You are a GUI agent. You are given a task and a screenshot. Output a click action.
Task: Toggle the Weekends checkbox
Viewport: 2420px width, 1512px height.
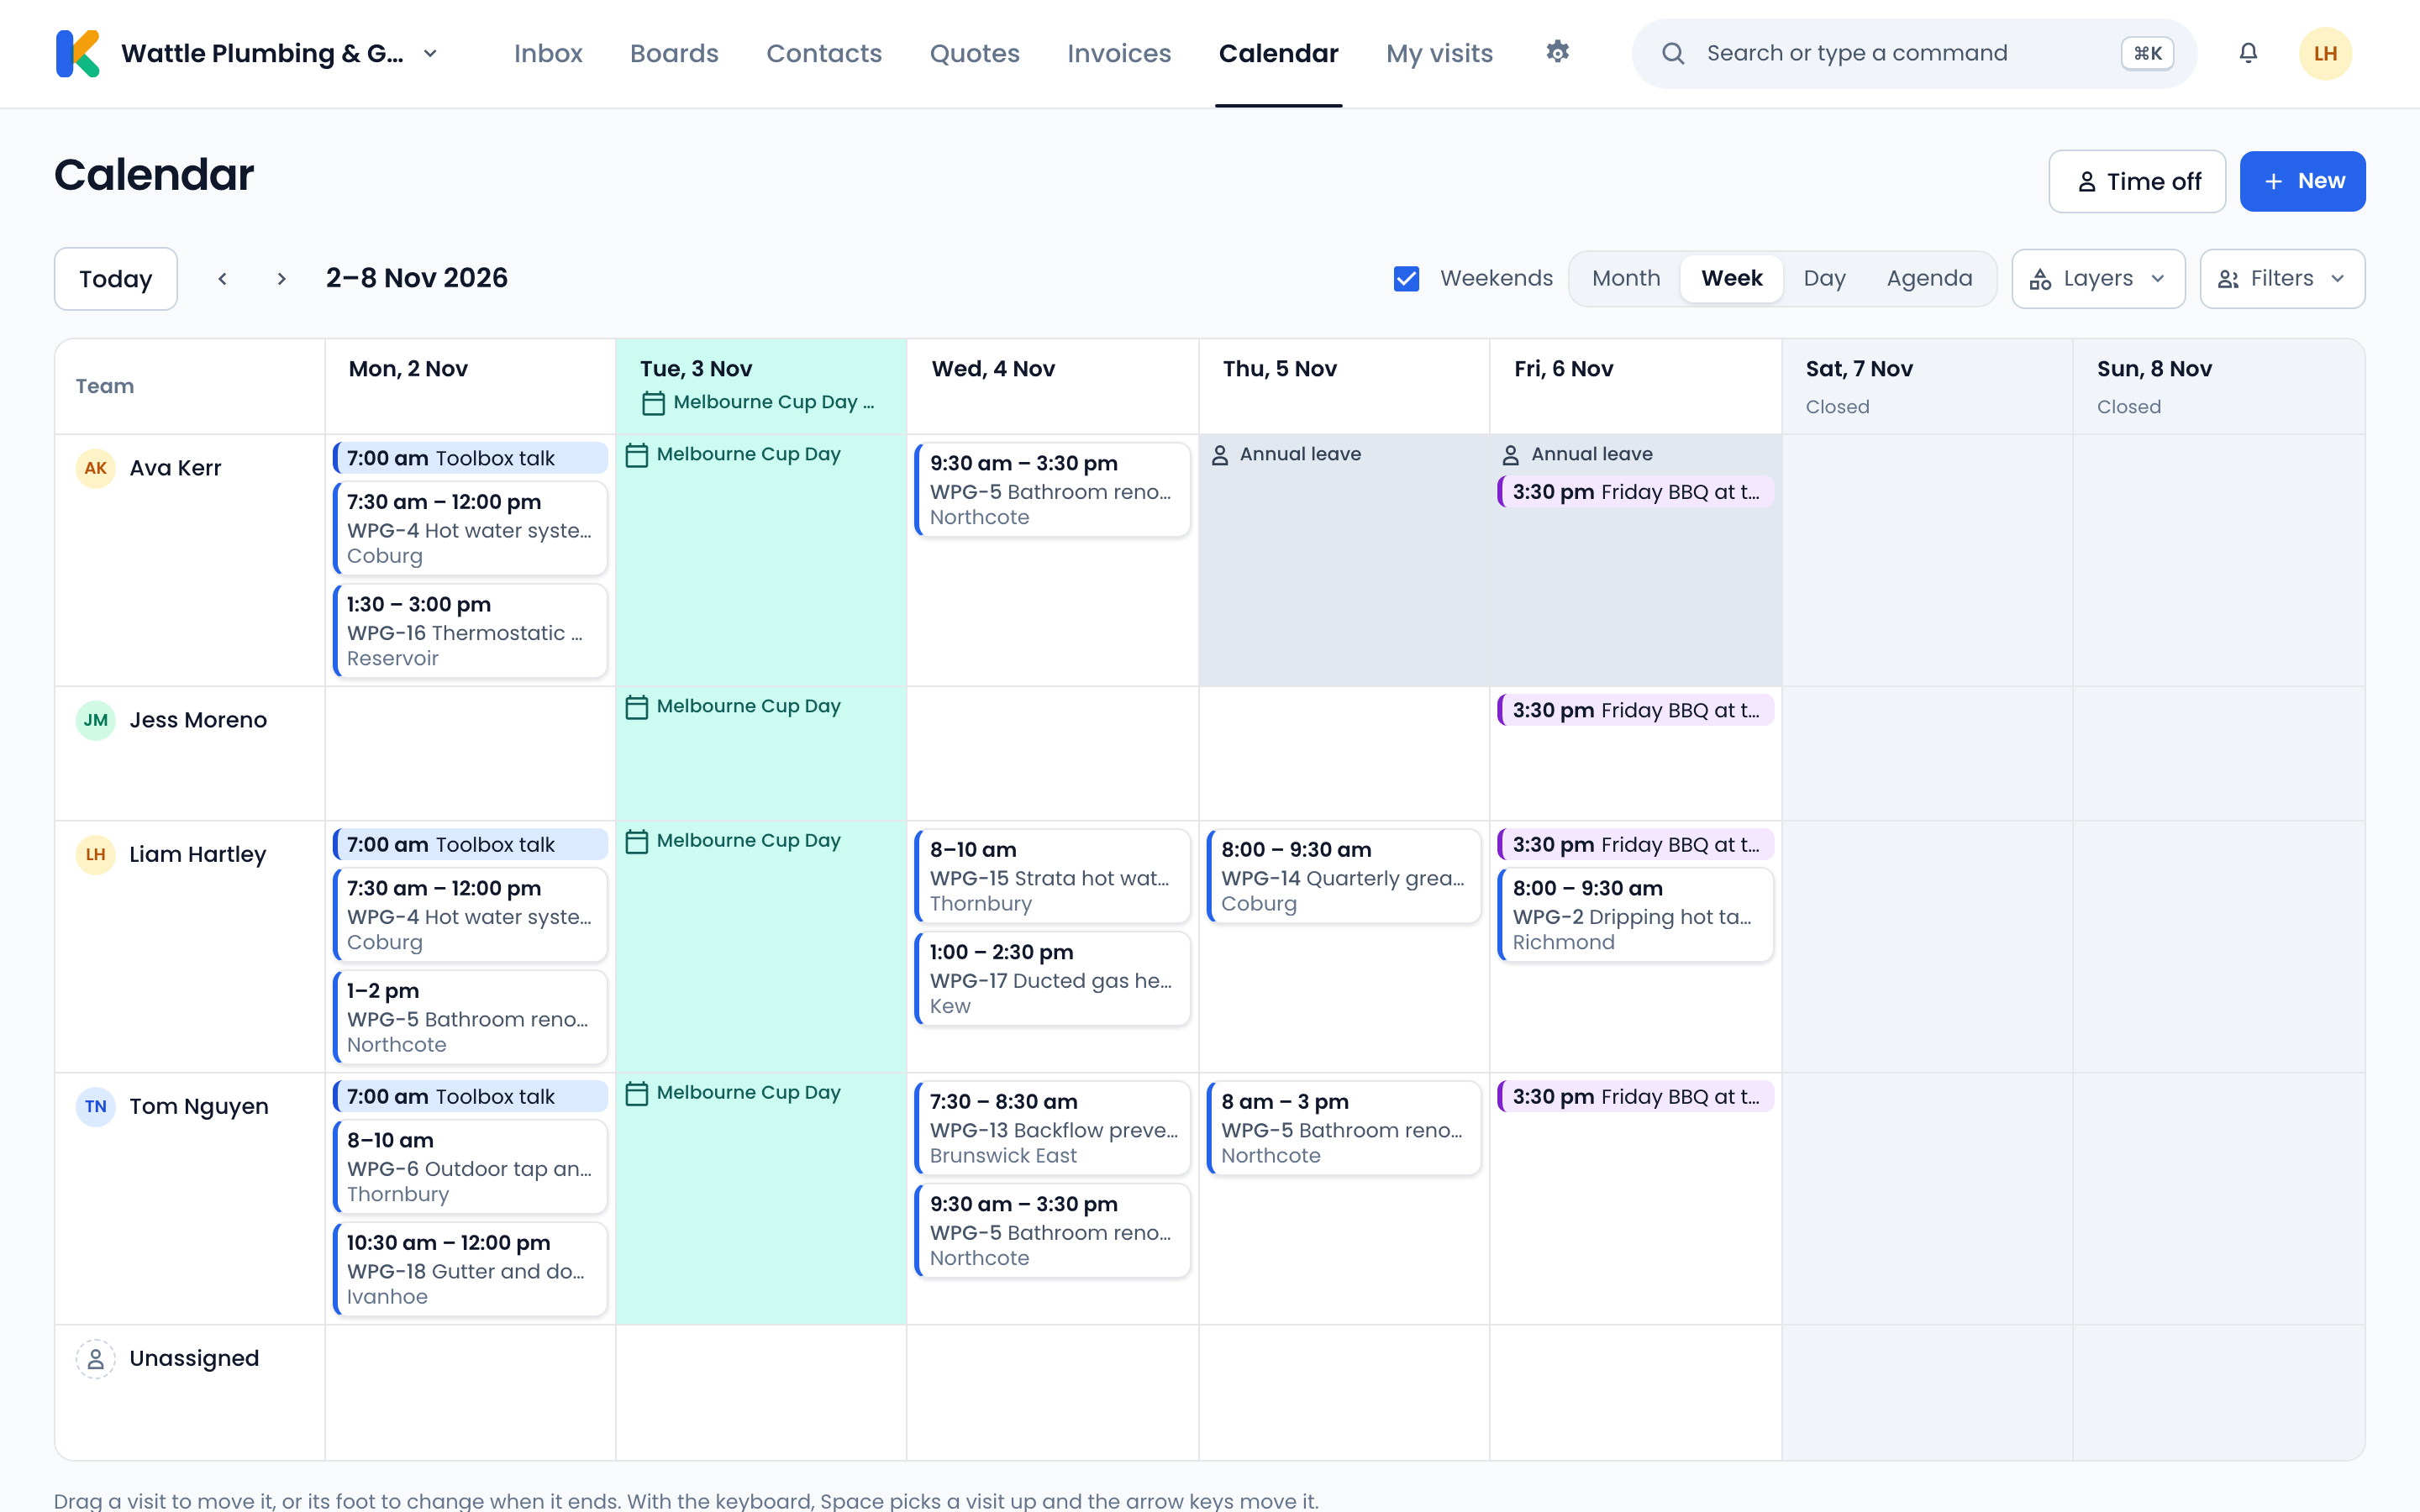1406,278
